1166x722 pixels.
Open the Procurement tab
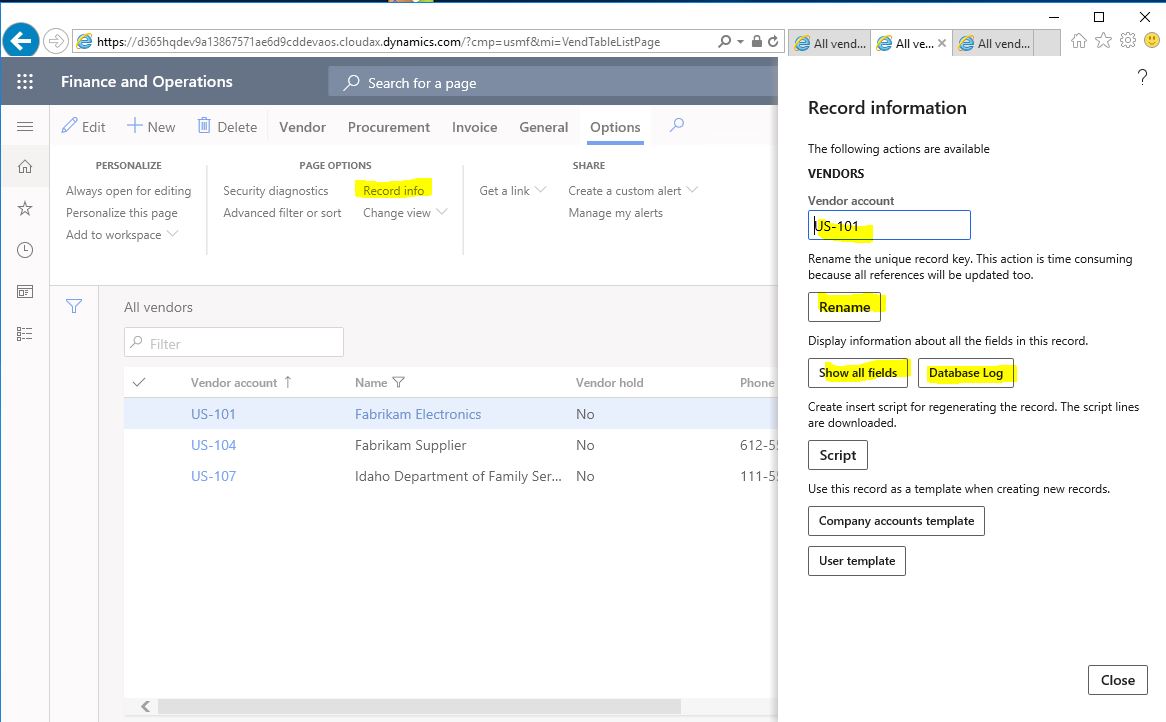coord(389,127)
